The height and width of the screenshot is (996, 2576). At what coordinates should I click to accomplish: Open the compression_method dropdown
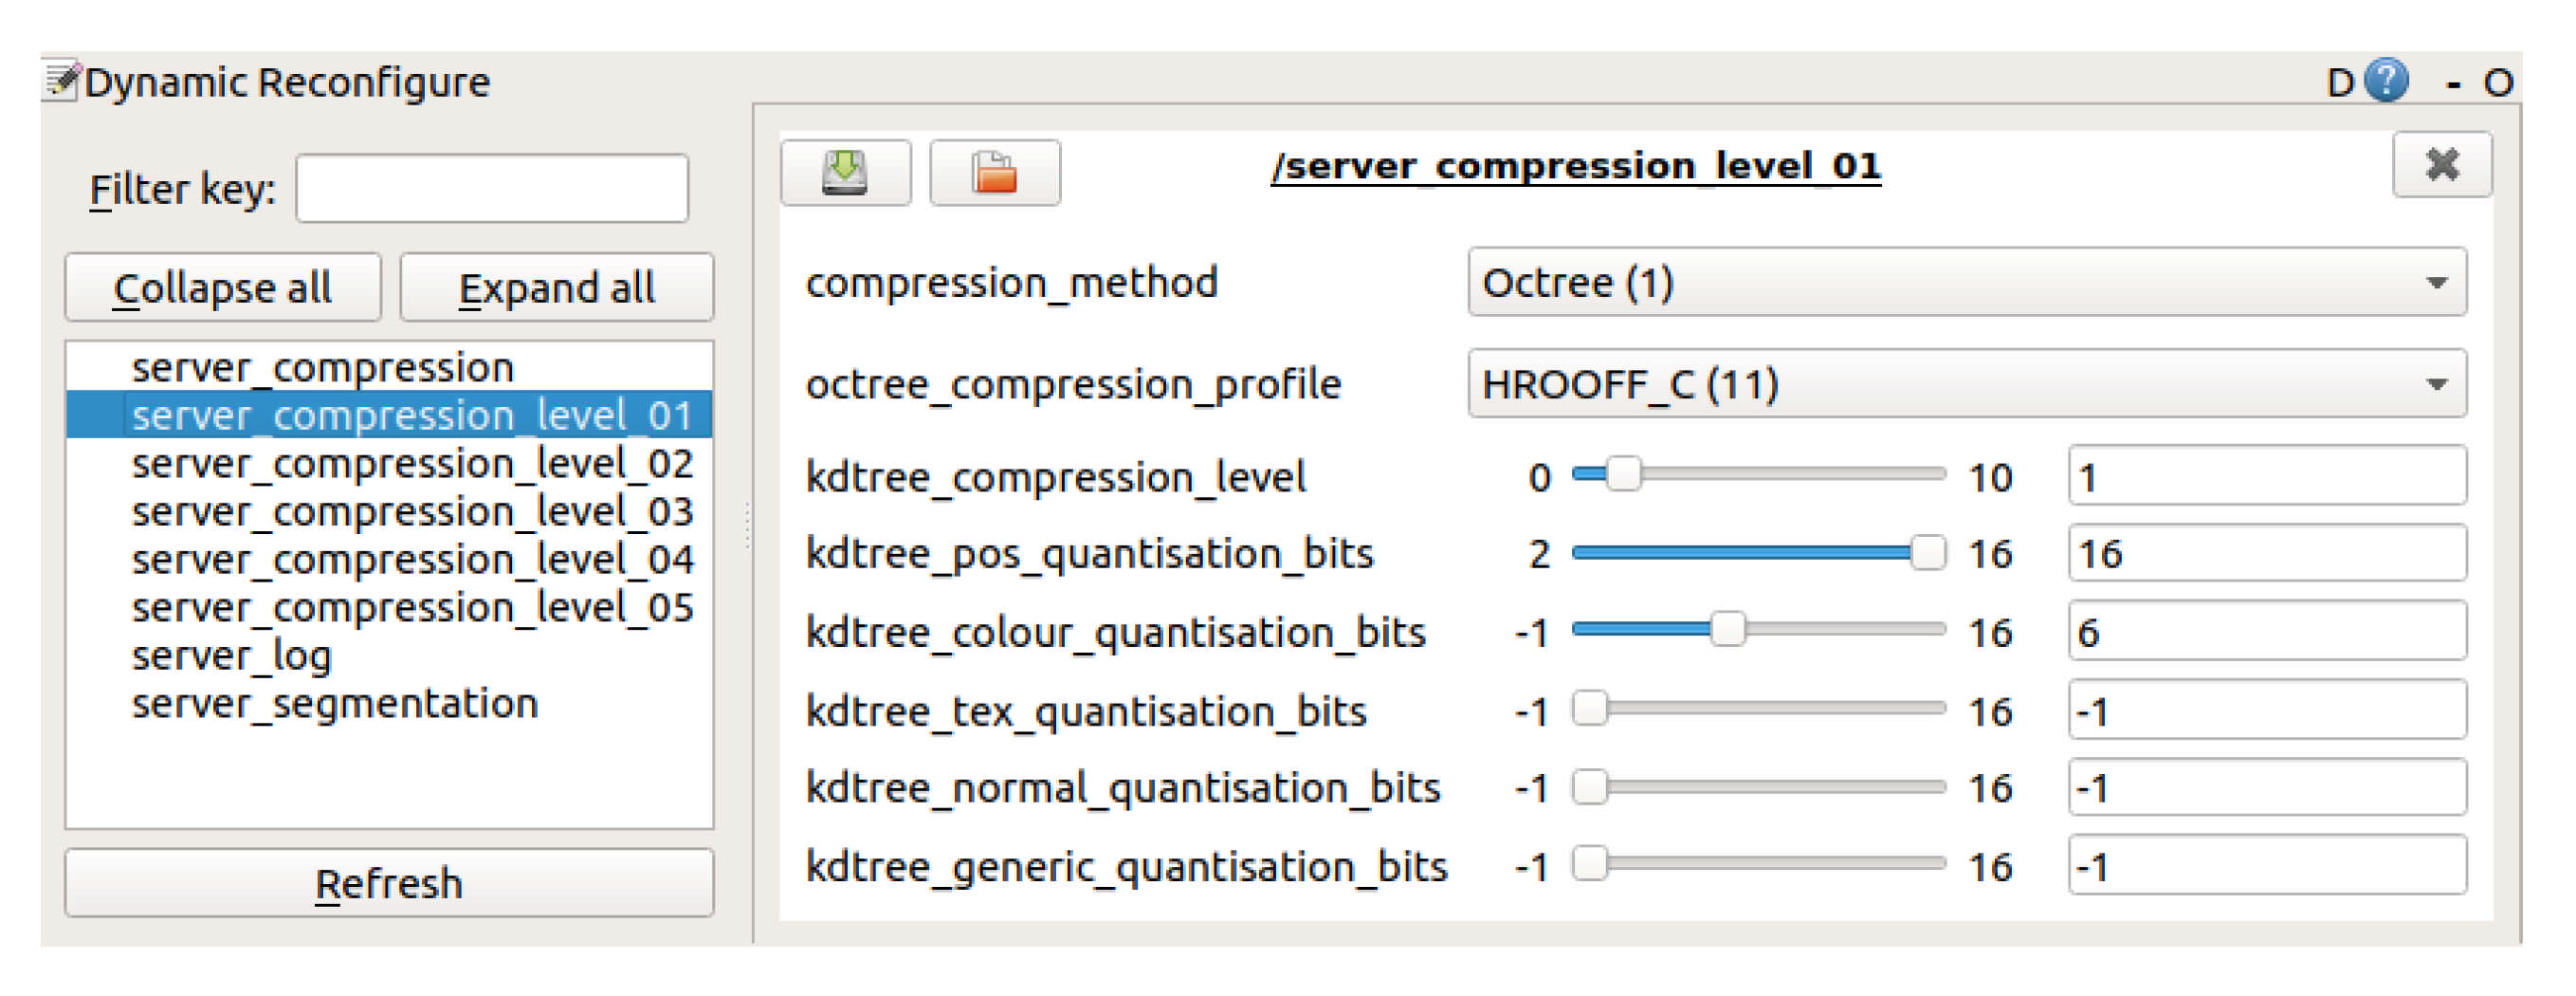pyautogui.click(x=1965, y=283)
